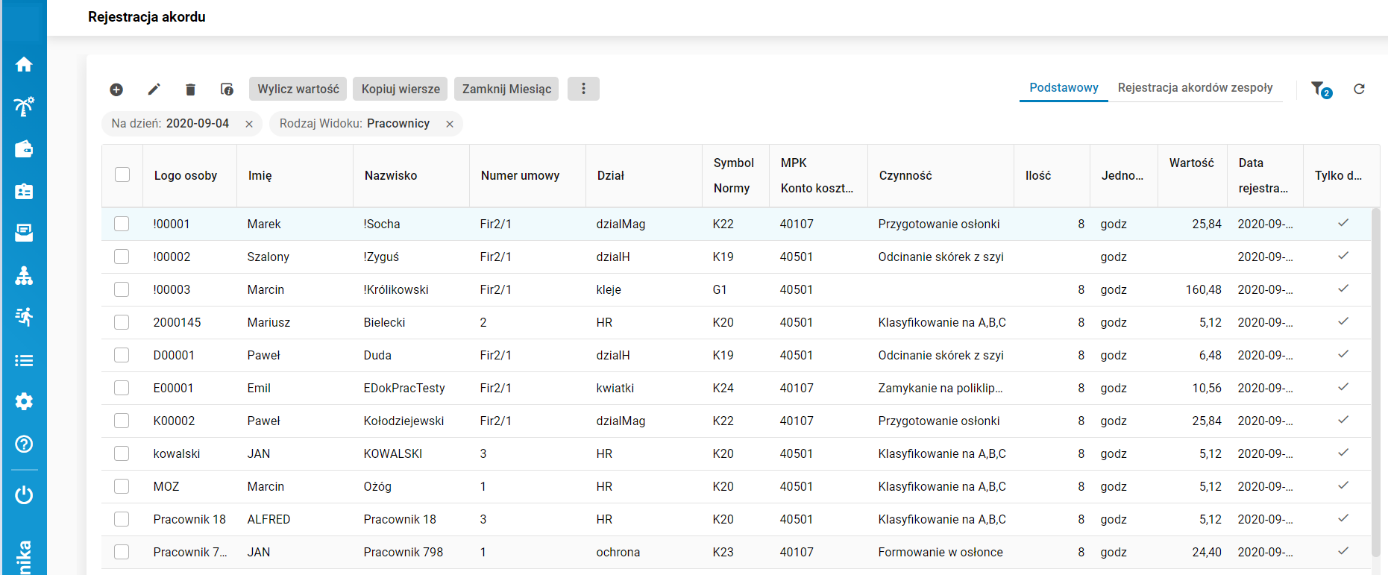Screen dimensions: 1388x575
Task: Select the checkbox for Mariusz Bielecki row
Action: click(x=122, y=323)
